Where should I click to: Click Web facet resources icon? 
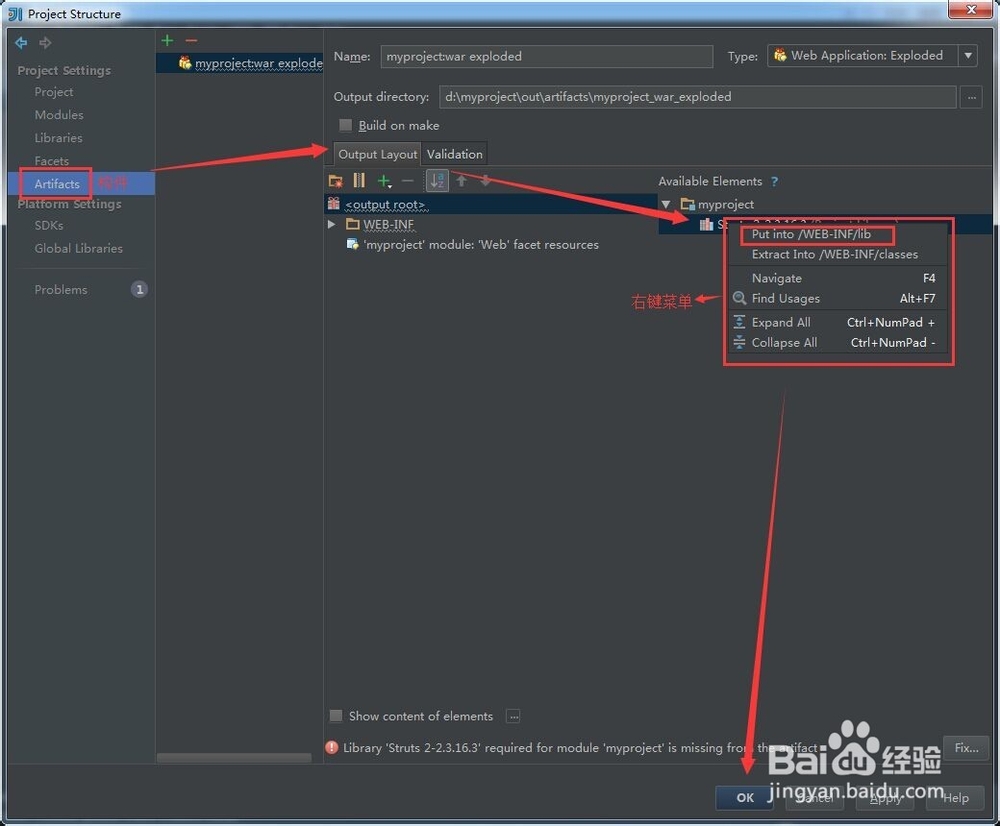(352, 244)
